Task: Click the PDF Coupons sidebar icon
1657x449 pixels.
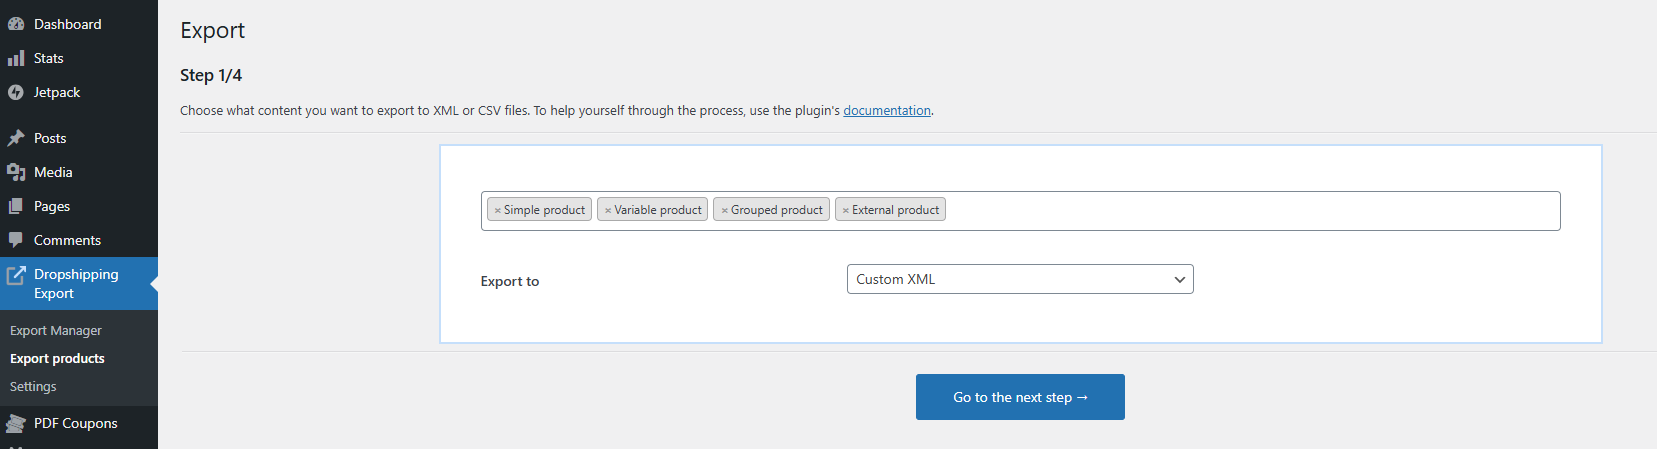Action: coord(16,423)
